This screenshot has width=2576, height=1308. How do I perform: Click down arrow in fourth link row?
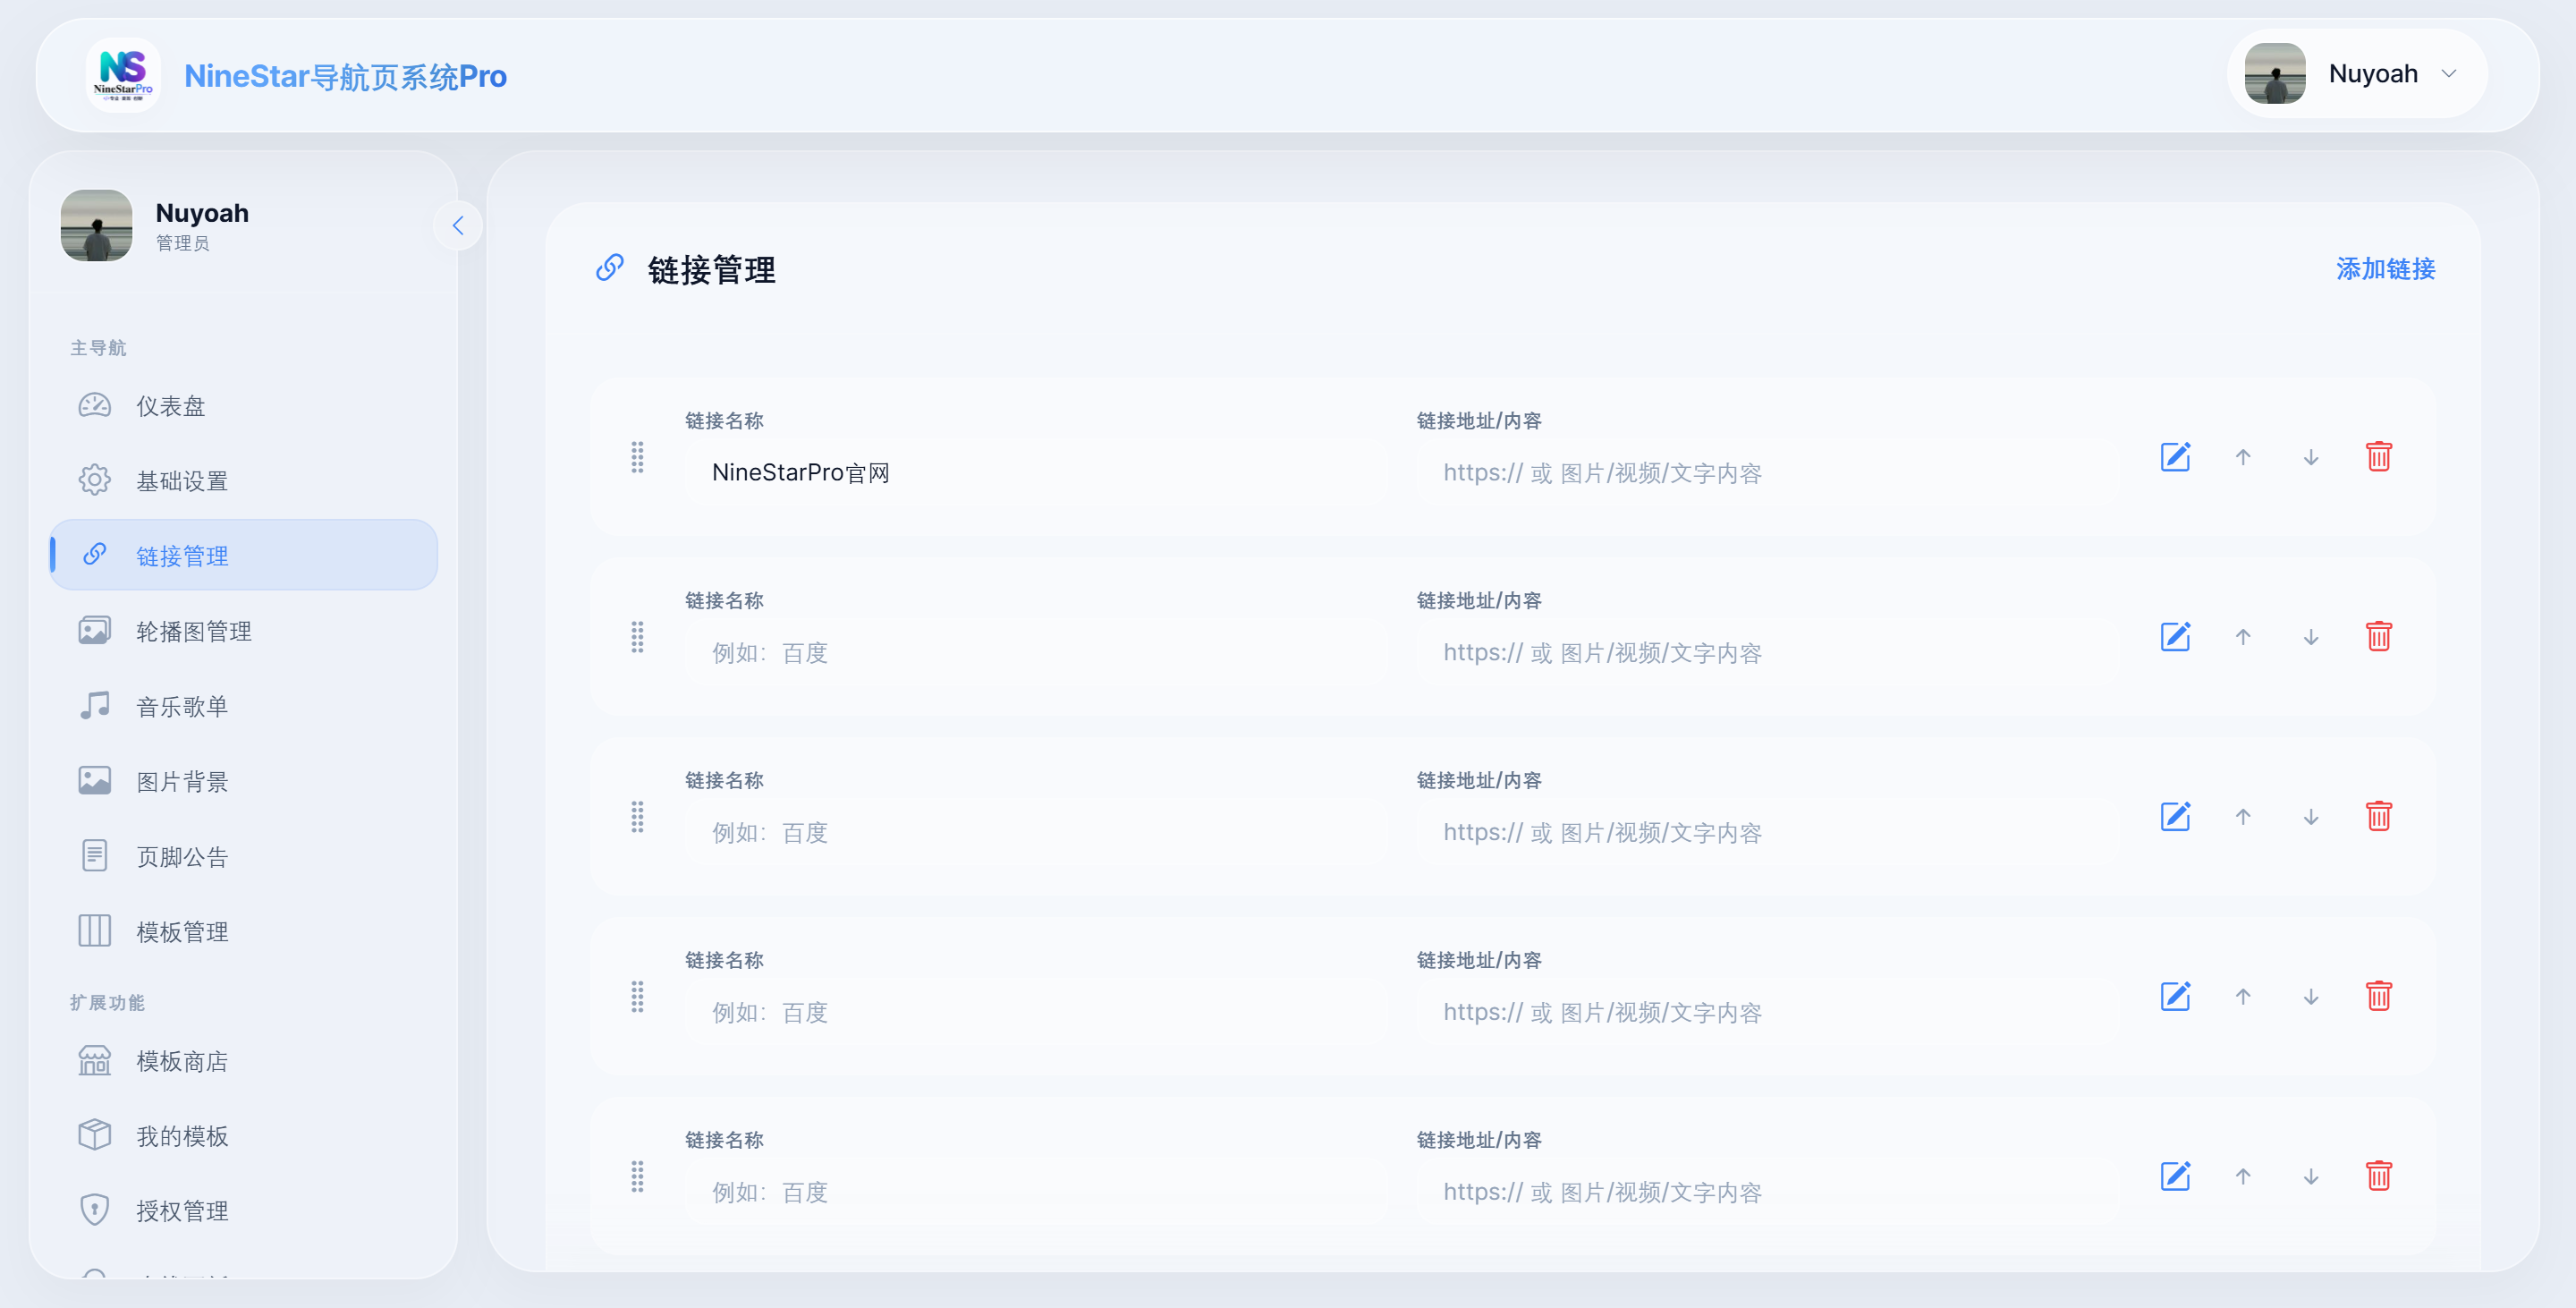point(2311,997)
